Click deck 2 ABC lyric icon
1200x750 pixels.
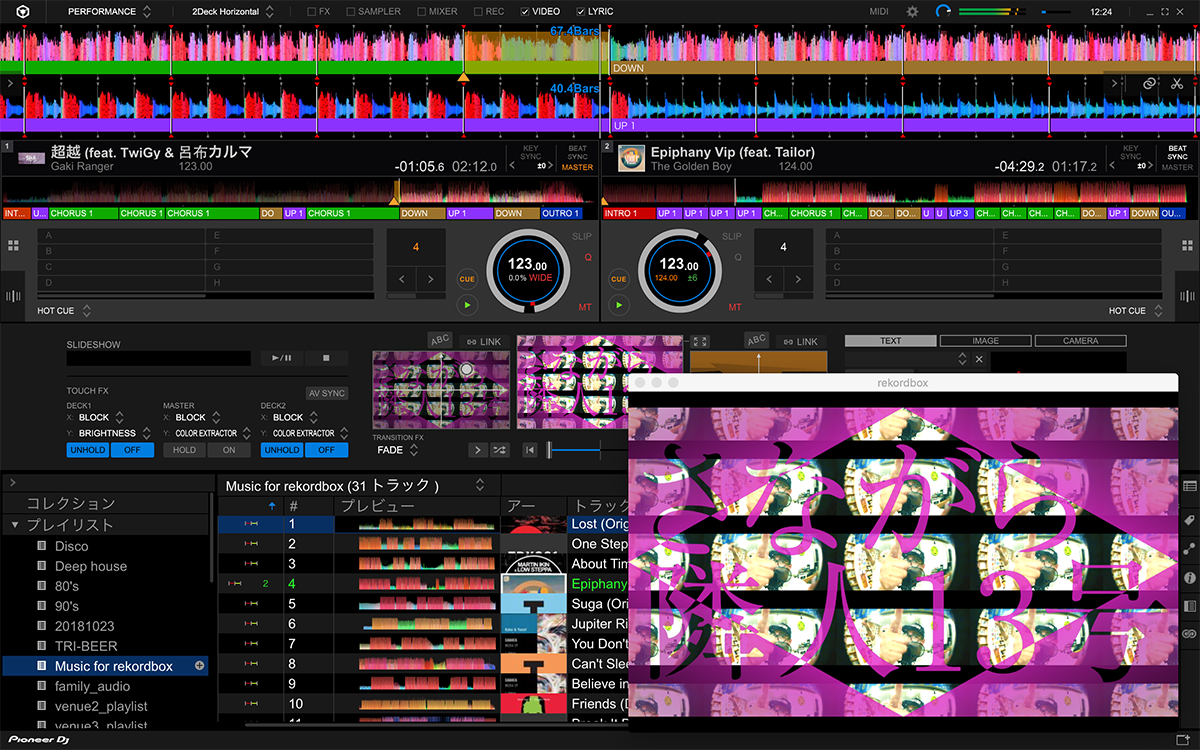[x=757, y=340]
